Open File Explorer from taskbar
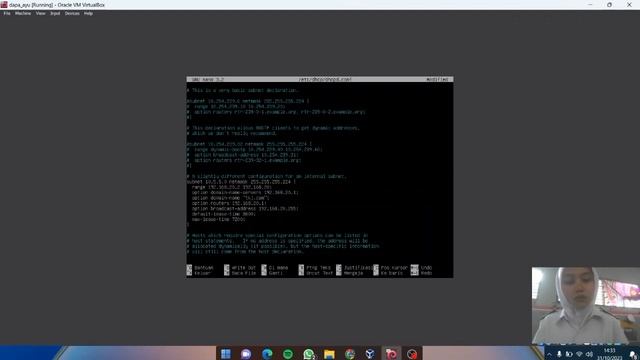 tap(329, 353)
